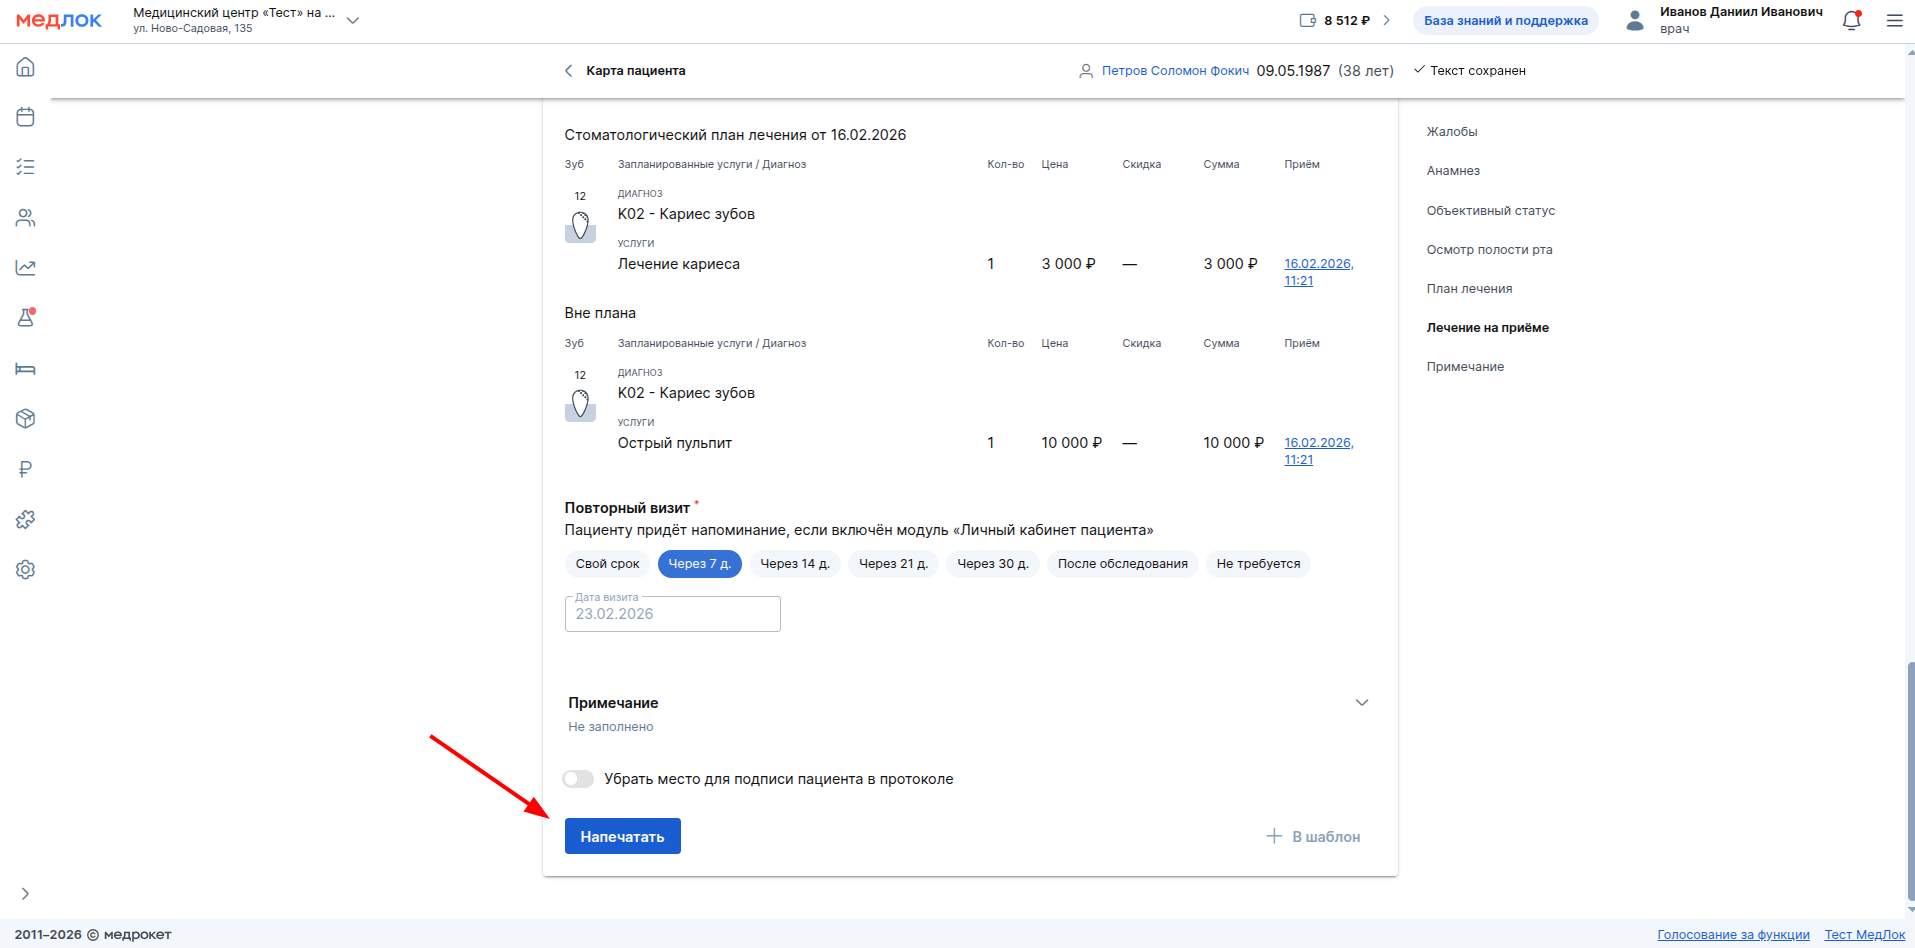The image size is (1915, 948).
Task: Open the laboratory flask icon
Action: click(x=26, y=318)
